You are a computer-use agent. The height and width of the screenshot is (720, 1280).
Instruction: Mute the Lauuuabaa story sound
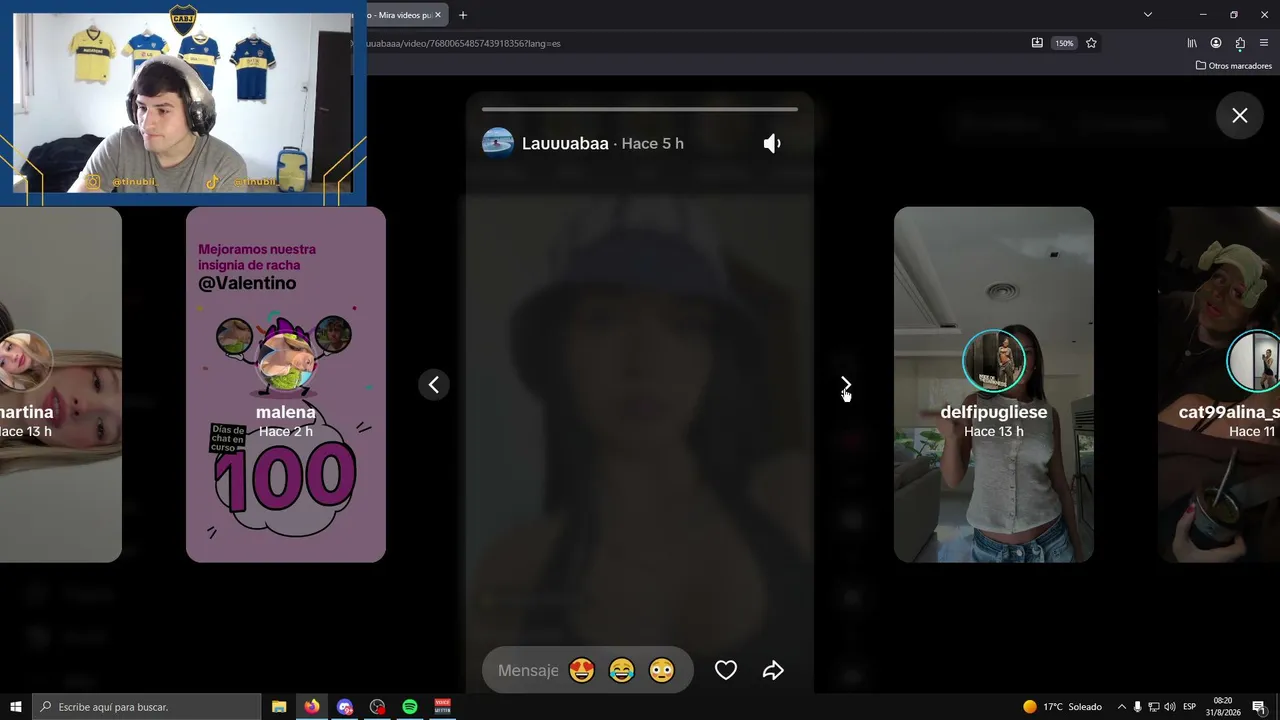pos(772,144)
